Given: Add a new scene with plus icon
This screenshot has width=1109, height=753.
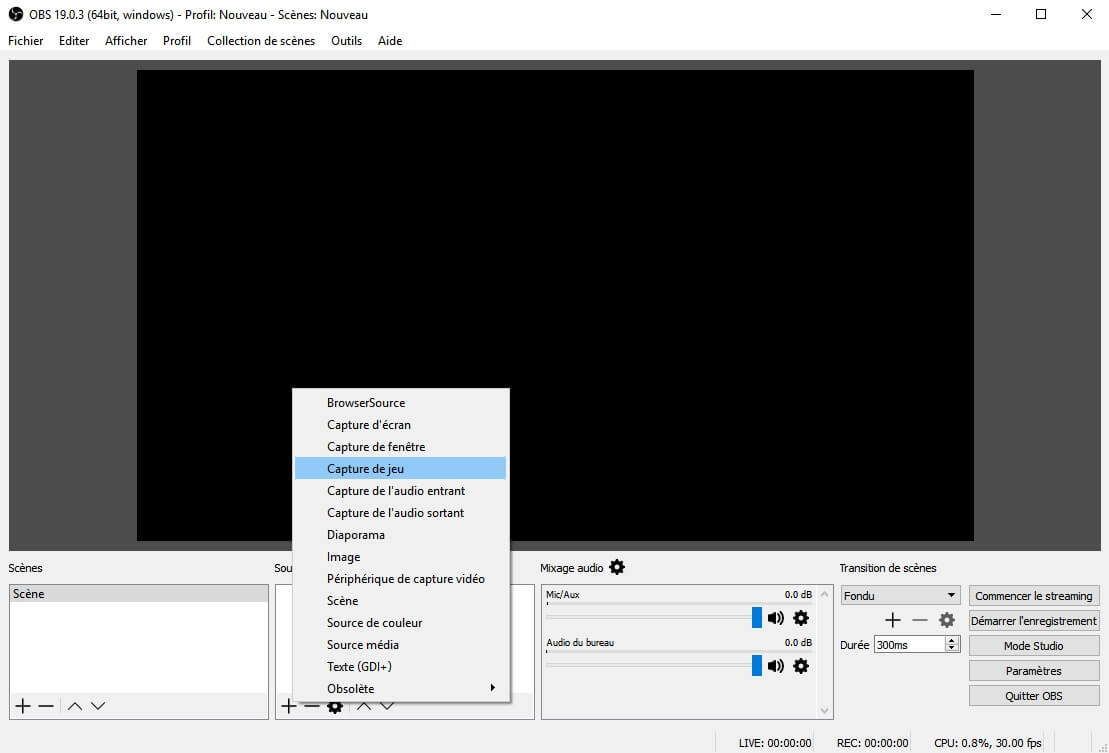Looking at the screenshot, I should (23, 706).
